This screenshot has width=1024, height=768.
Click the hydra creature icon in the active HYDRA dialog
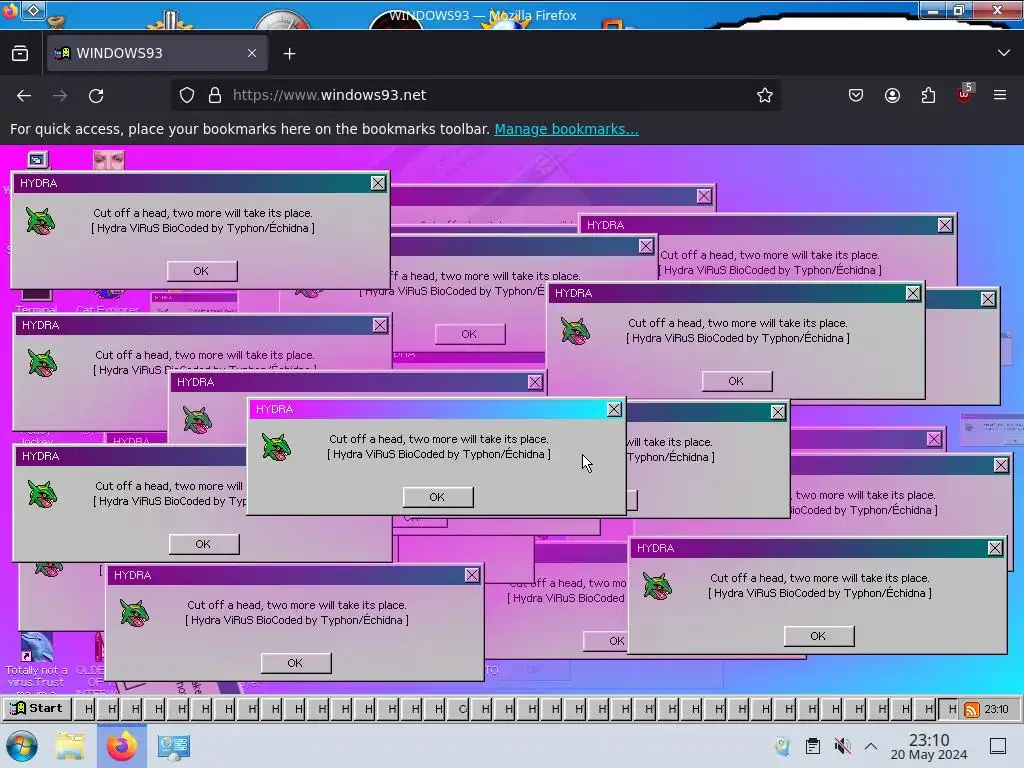pos(276,447)
